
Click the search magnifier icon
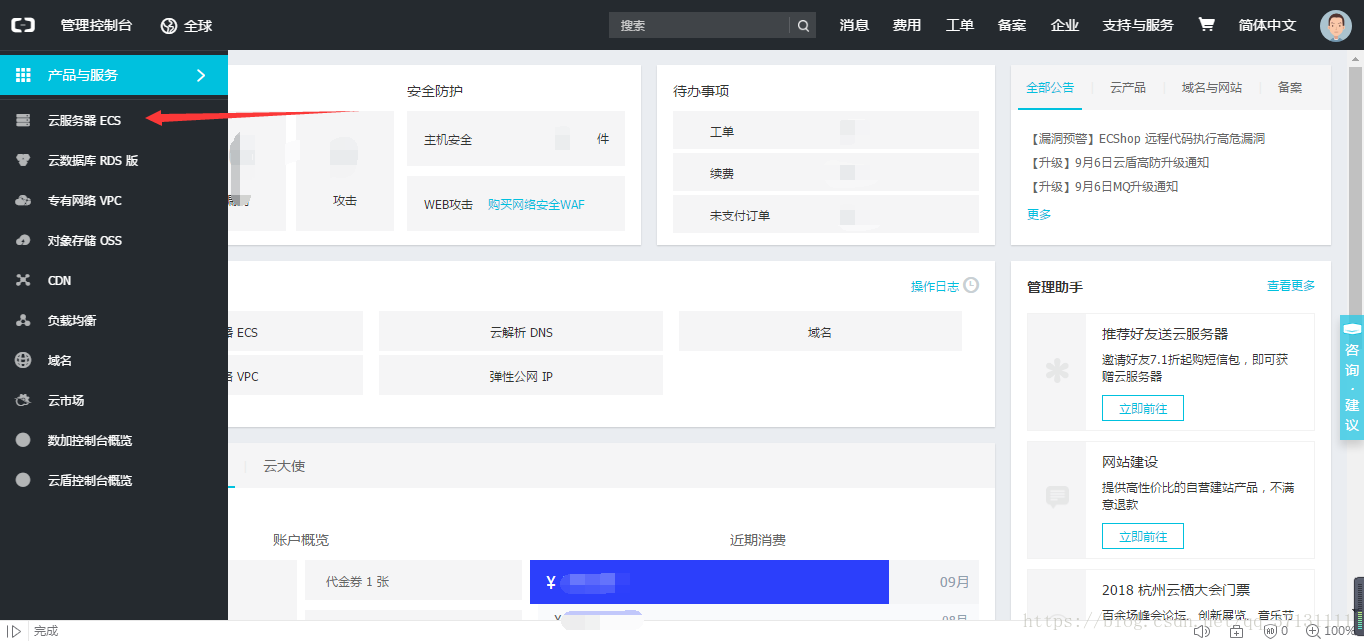point(803,25)
